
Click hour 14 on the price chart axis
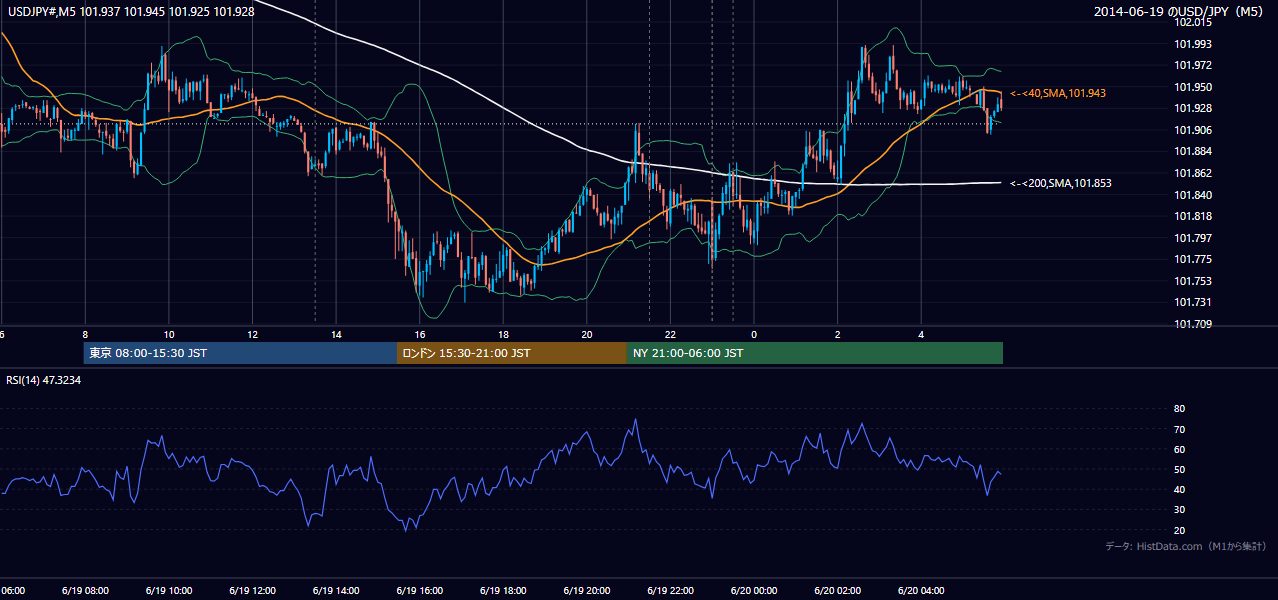(336, 335)
